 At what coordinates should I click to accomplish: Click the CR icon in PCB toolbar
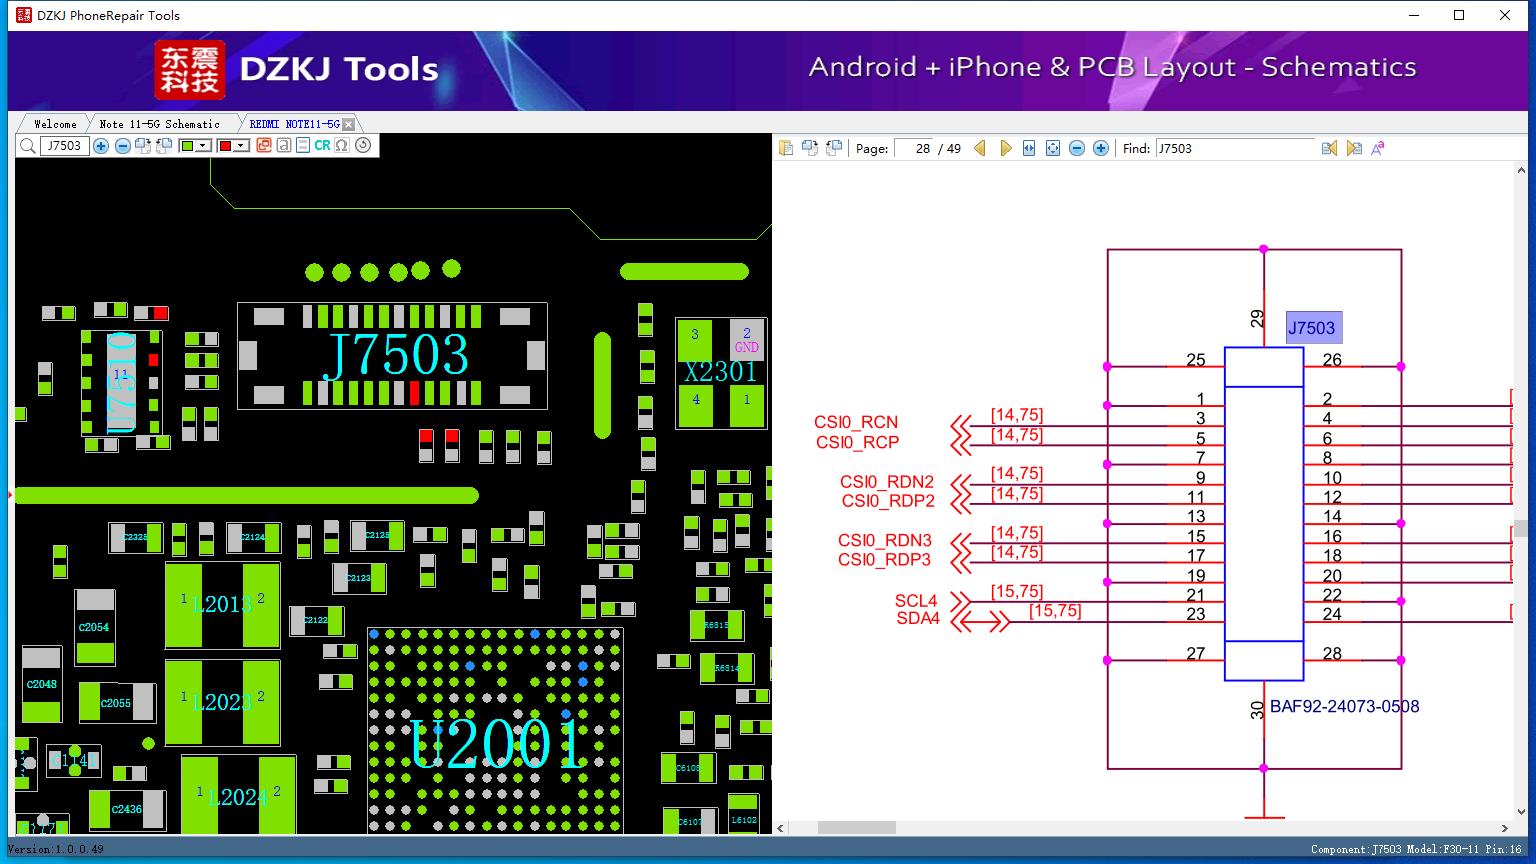click(x=322, y=146)
